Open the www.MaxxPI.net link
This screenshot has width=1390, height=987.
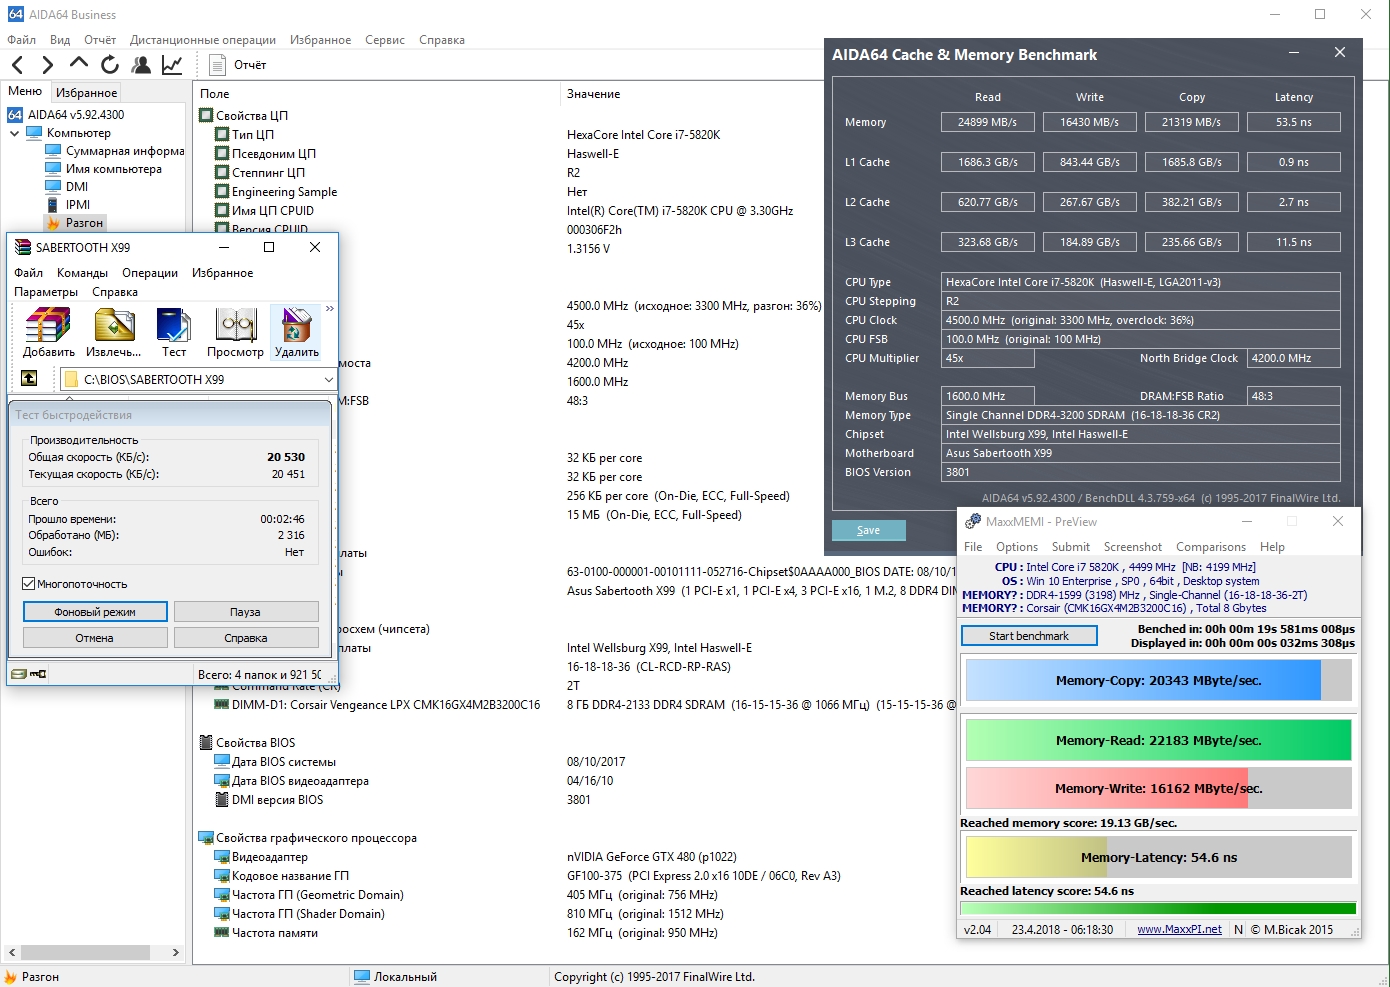1179,930
